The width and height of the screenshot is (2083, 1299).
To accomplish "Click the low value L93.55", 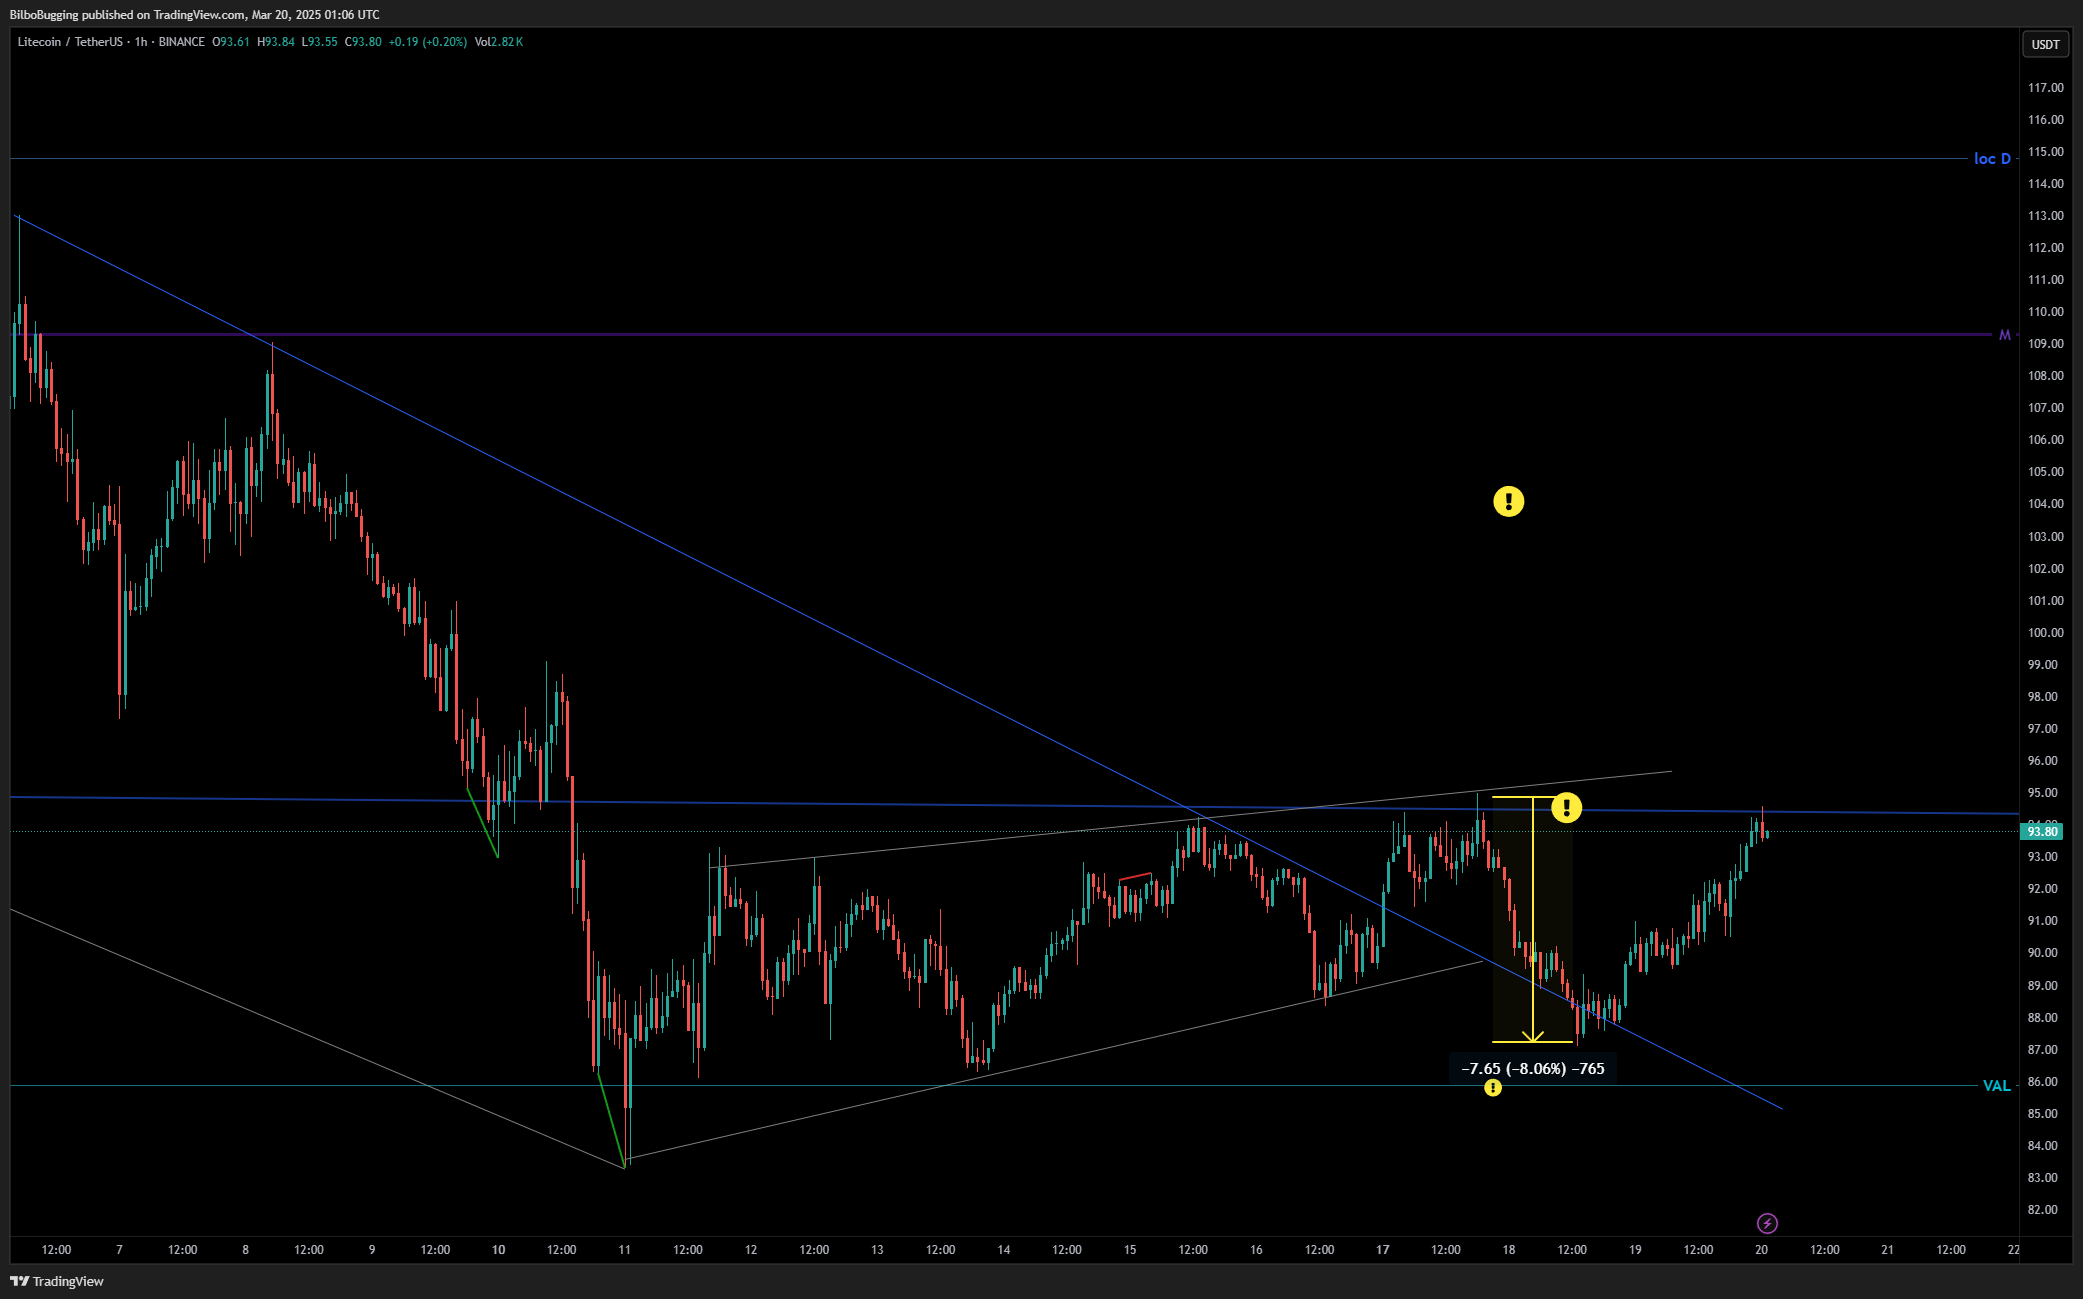I will (x=320, y=42).
